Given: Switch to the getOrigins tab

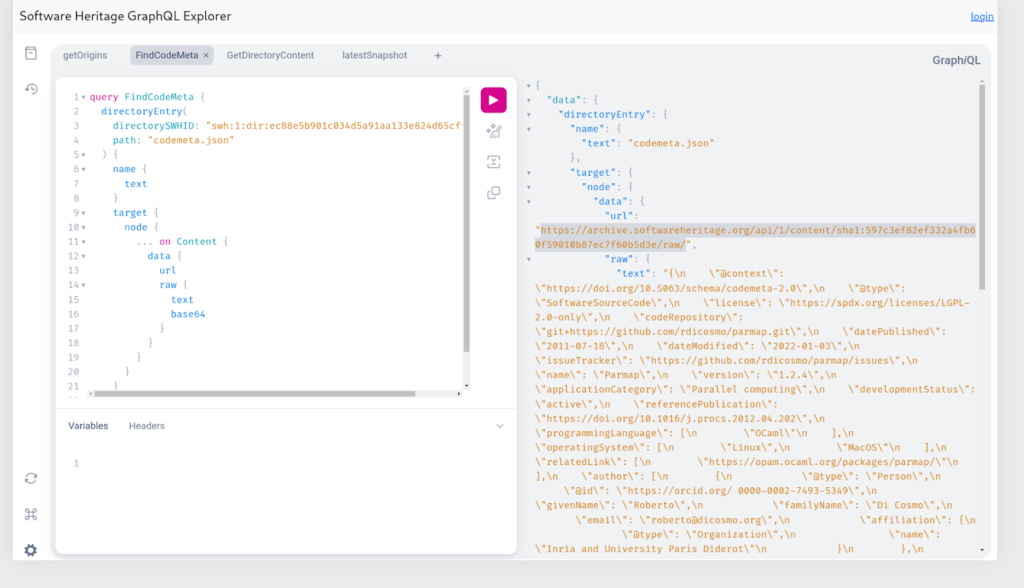Looking at the screenshot, I should [85, 56].
